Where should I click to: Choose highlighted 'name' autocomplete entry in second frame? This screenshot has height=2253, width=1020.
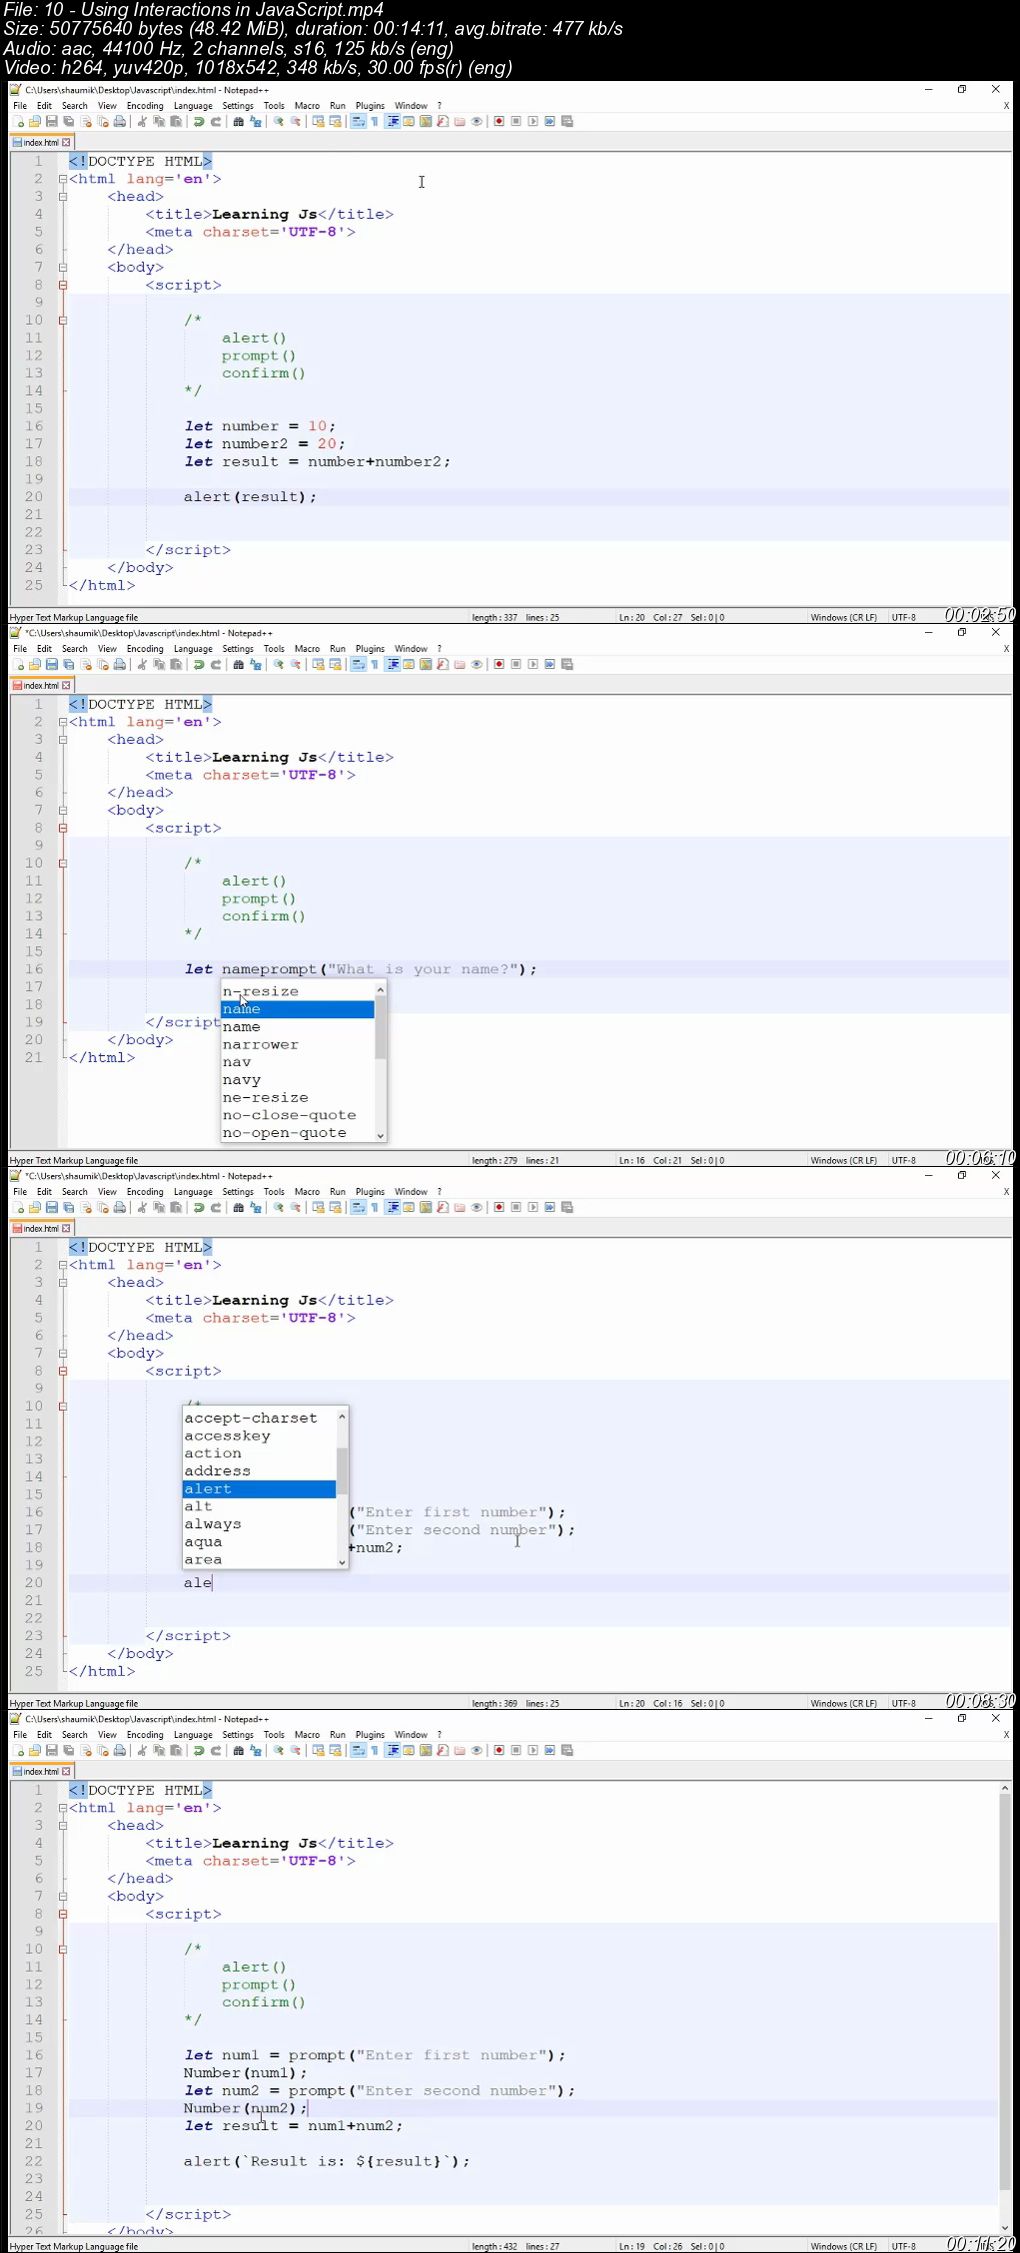point(297,1009)
